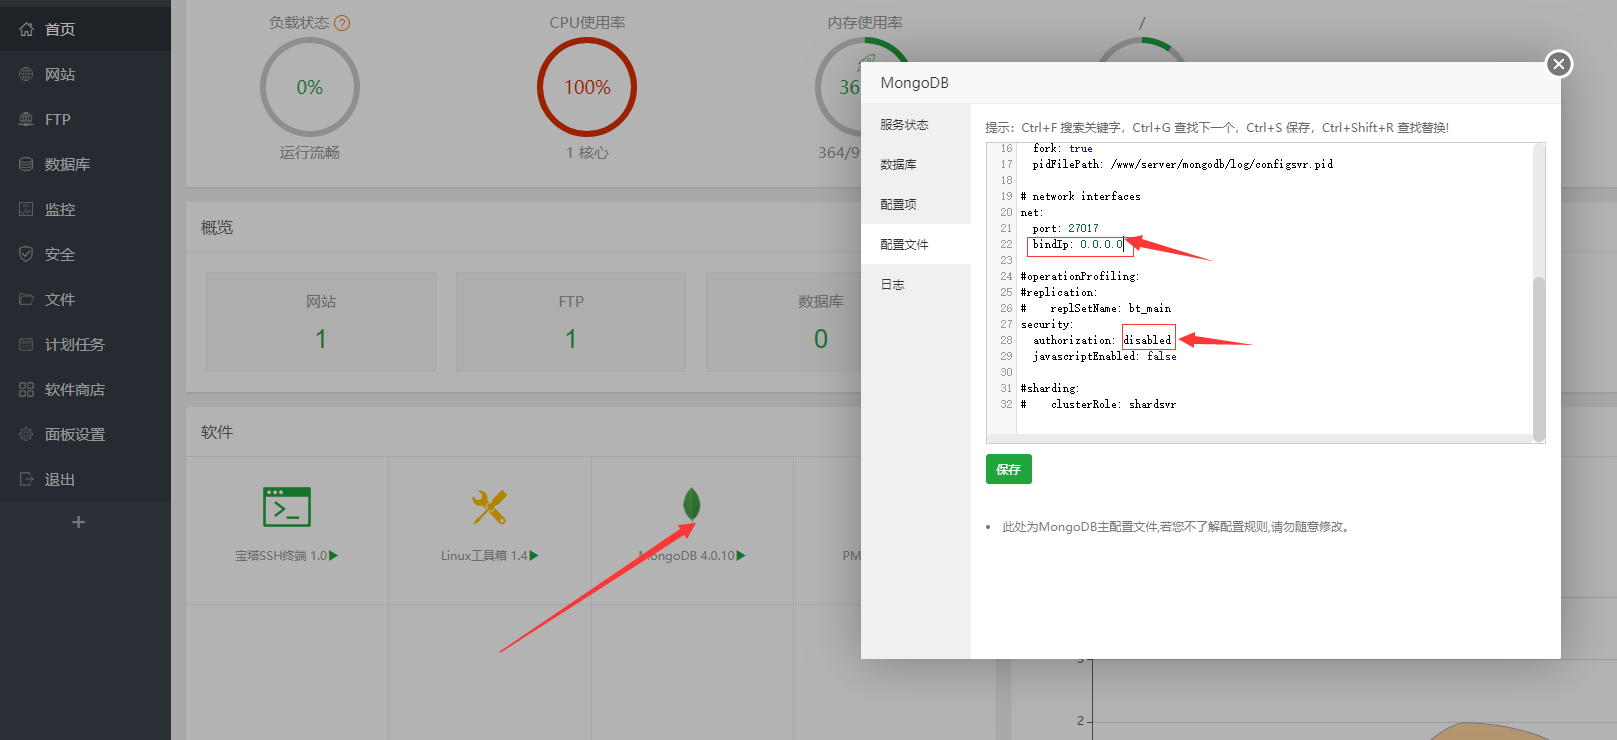1617x740 pixels.
Task: Switch to 数据库 tab in MongoDB dialog
Action: [916, 164]
